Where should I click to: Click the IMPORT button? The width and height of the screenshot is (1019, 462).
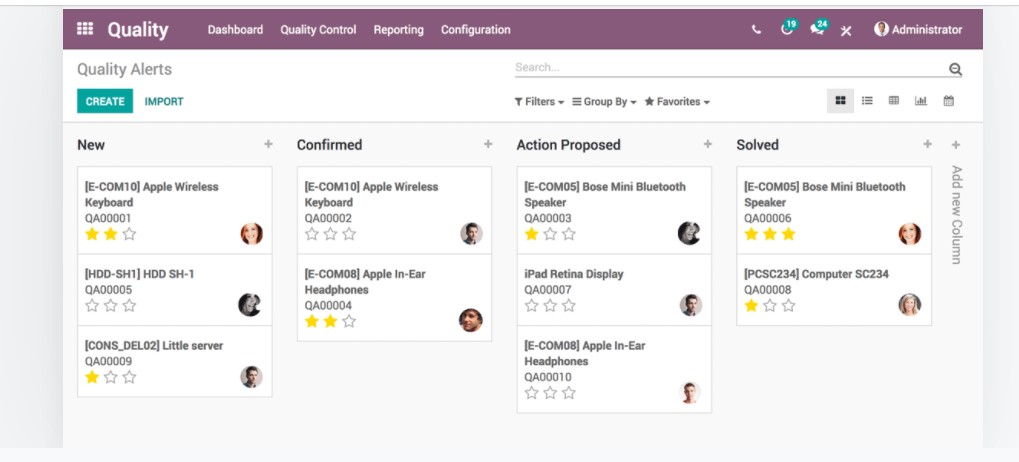pyautogui.click(x=164, y=101)
